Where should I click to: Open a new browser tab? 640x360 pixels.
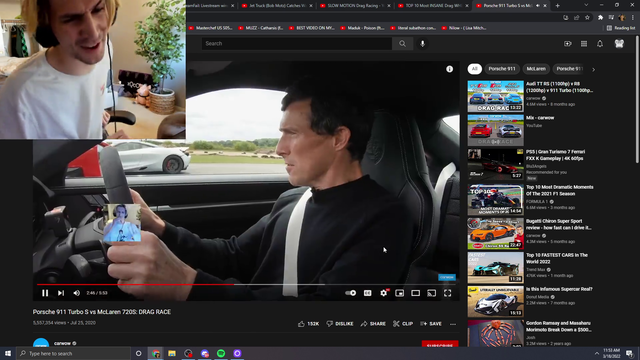(557, 6)
